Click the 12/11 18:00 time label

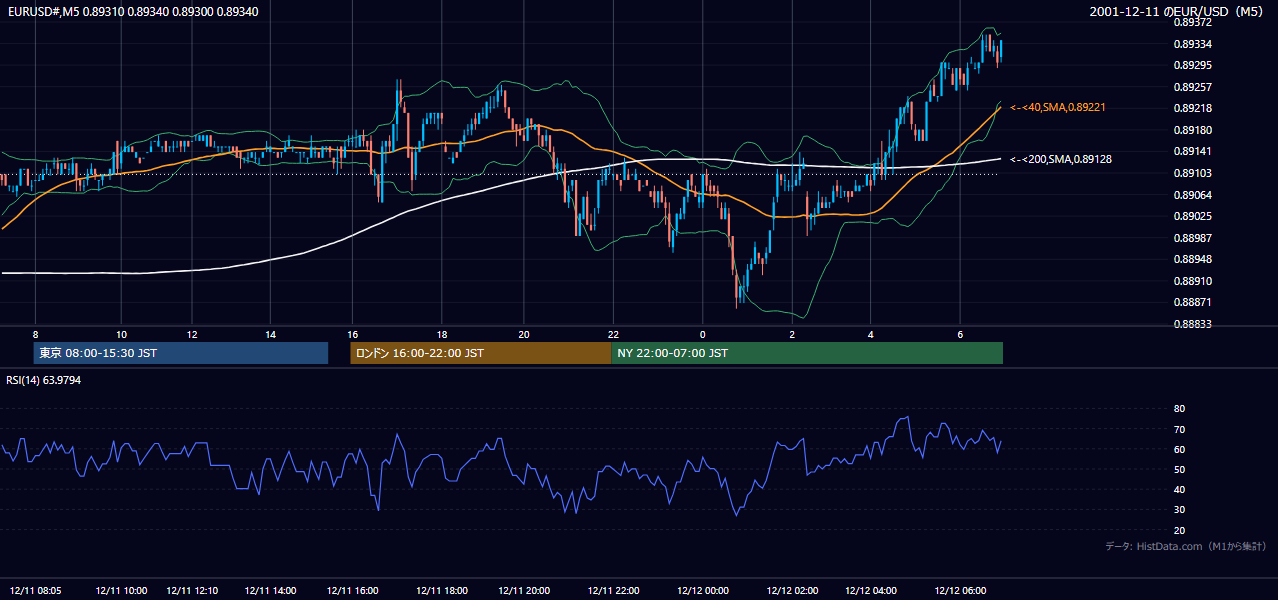click(442, 590)
